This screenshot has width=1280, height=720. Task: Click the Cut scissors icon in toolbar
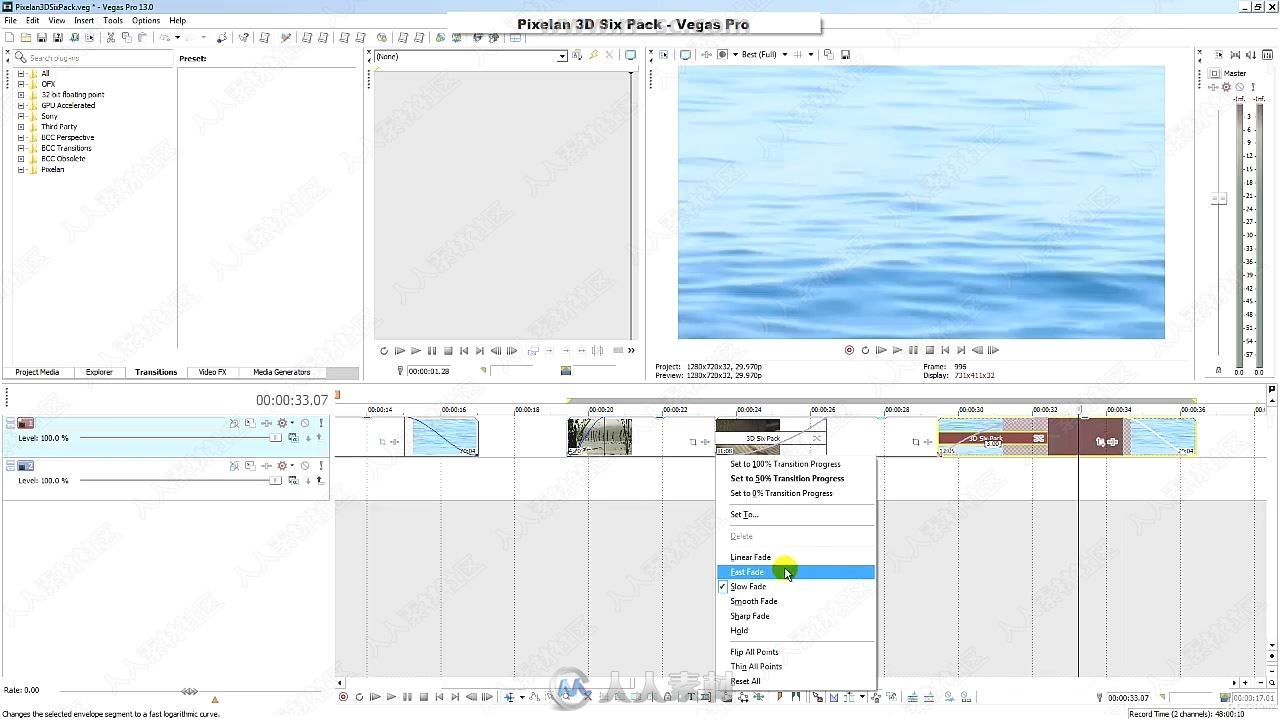(x=110, y=38)
